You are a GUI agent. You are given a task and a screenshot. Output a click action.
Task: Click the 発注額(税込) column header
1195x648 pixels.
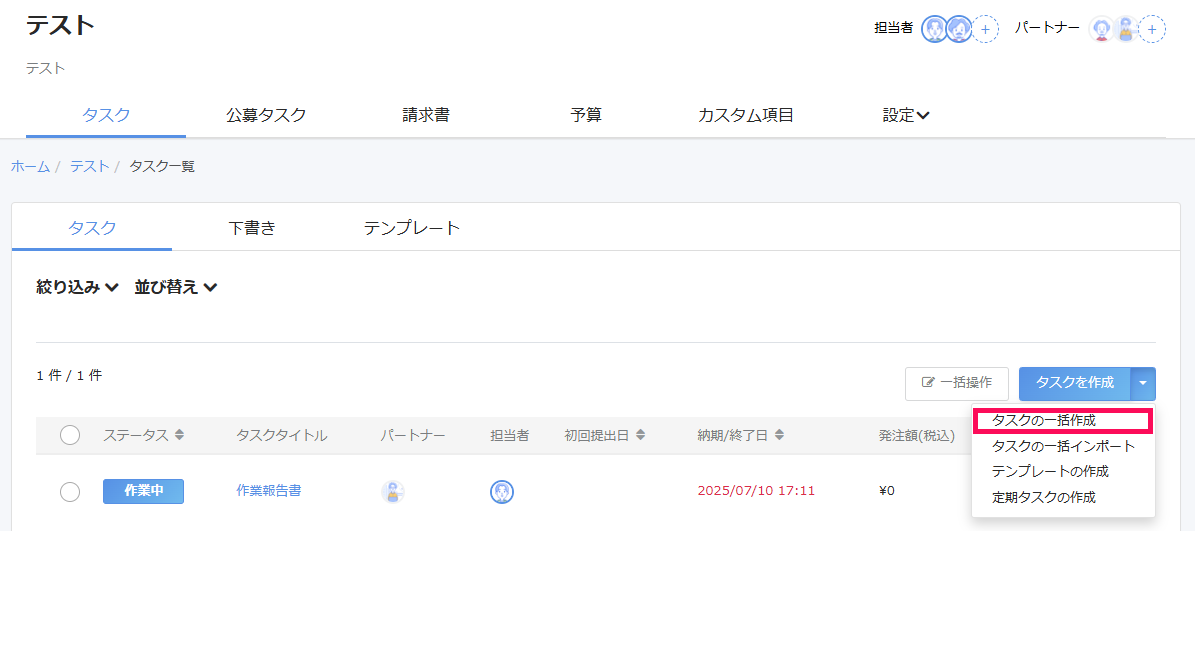917,435
